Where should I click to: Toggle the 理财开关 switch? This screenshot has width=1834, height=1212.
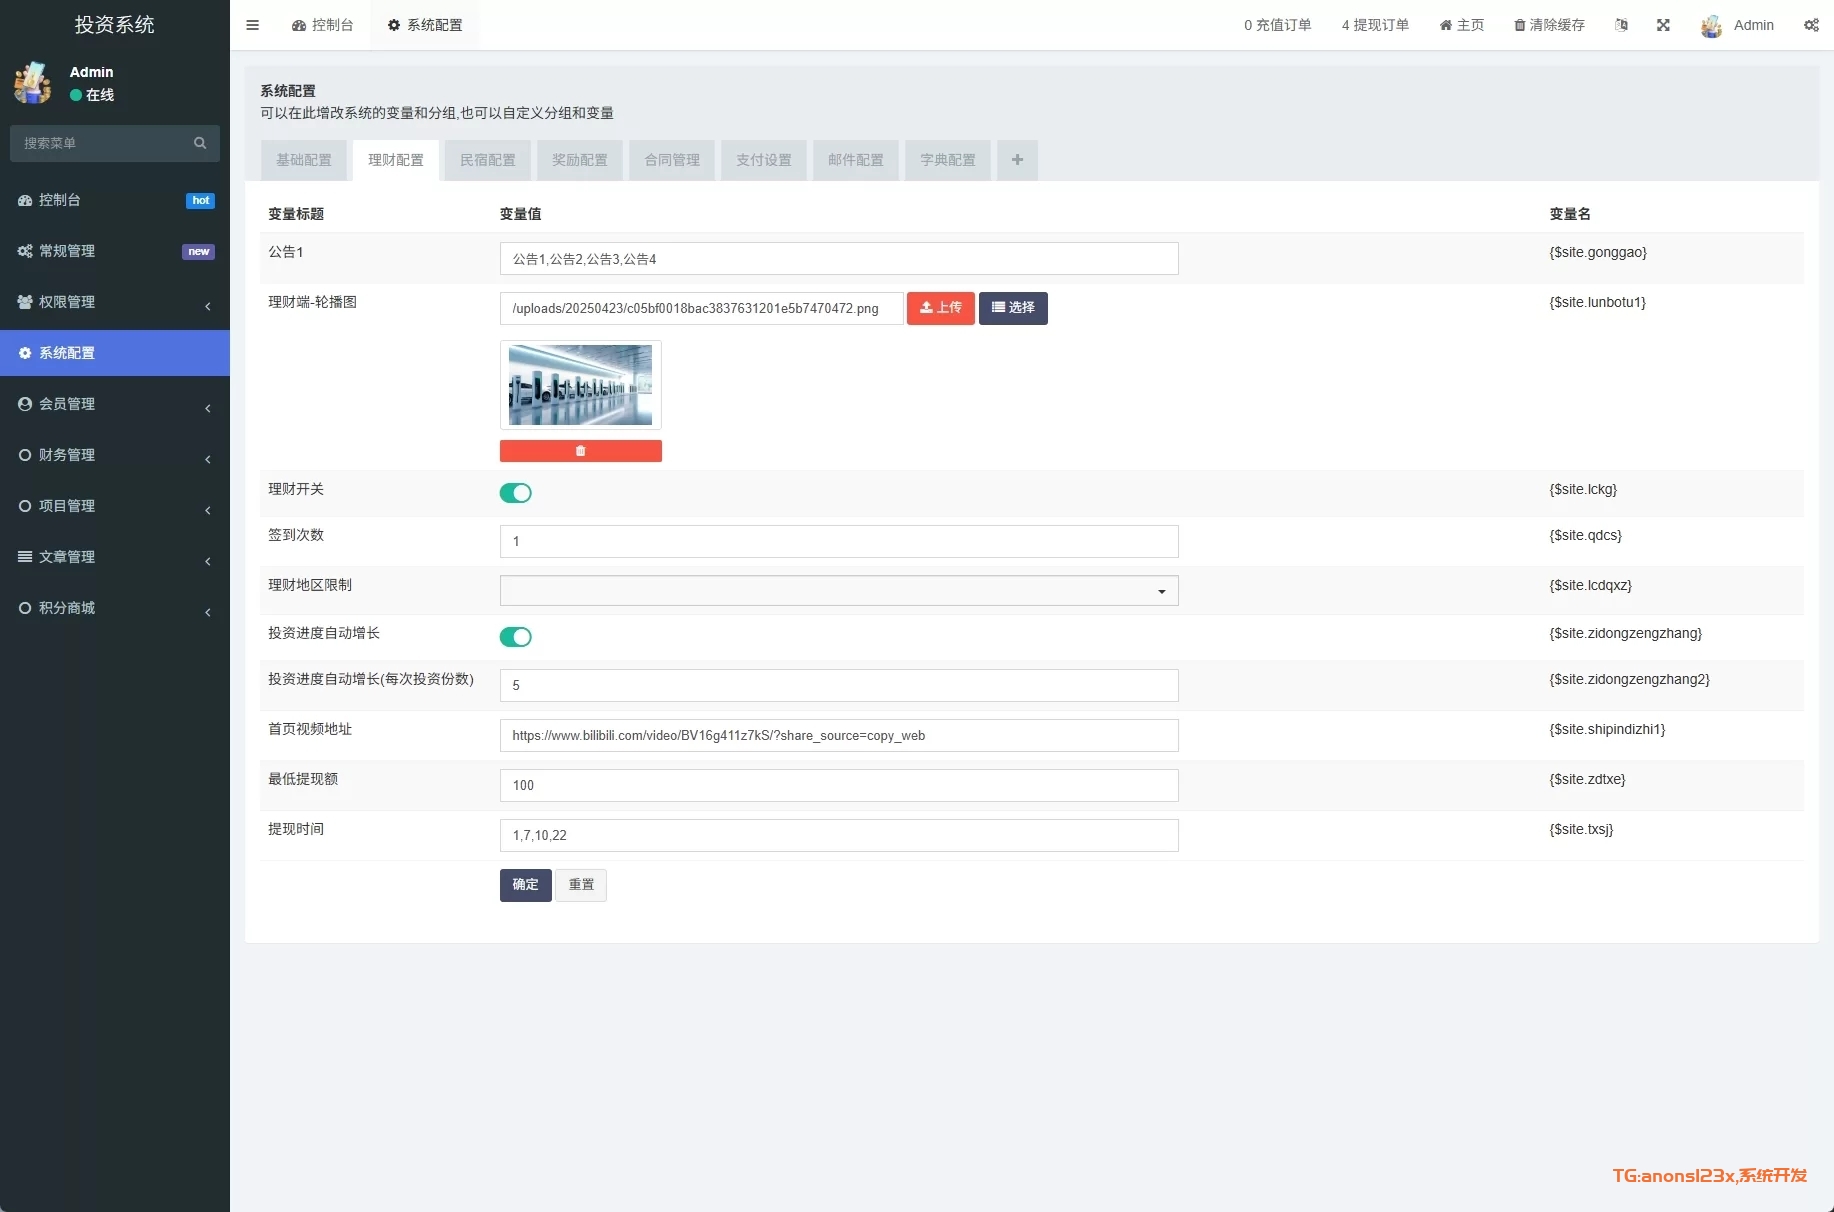point(515,493)
